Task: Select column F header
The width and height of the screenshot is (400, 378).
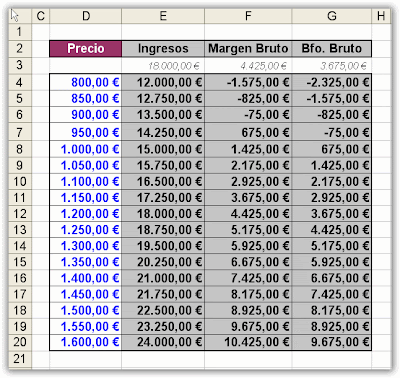Action: pyautogui.click(x=248, y=16)
